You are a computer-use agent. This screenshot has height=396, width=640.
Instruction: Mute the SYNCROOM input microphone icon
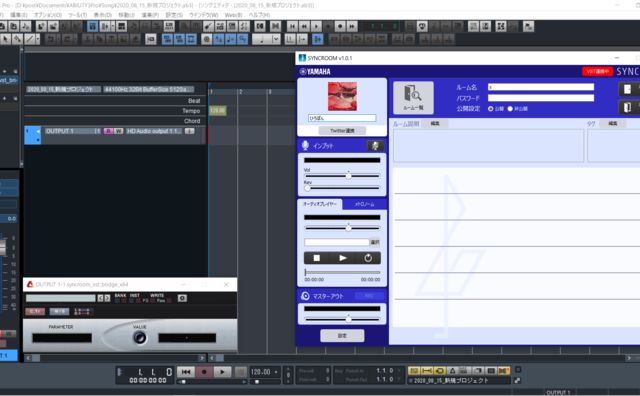pos(375,146)
